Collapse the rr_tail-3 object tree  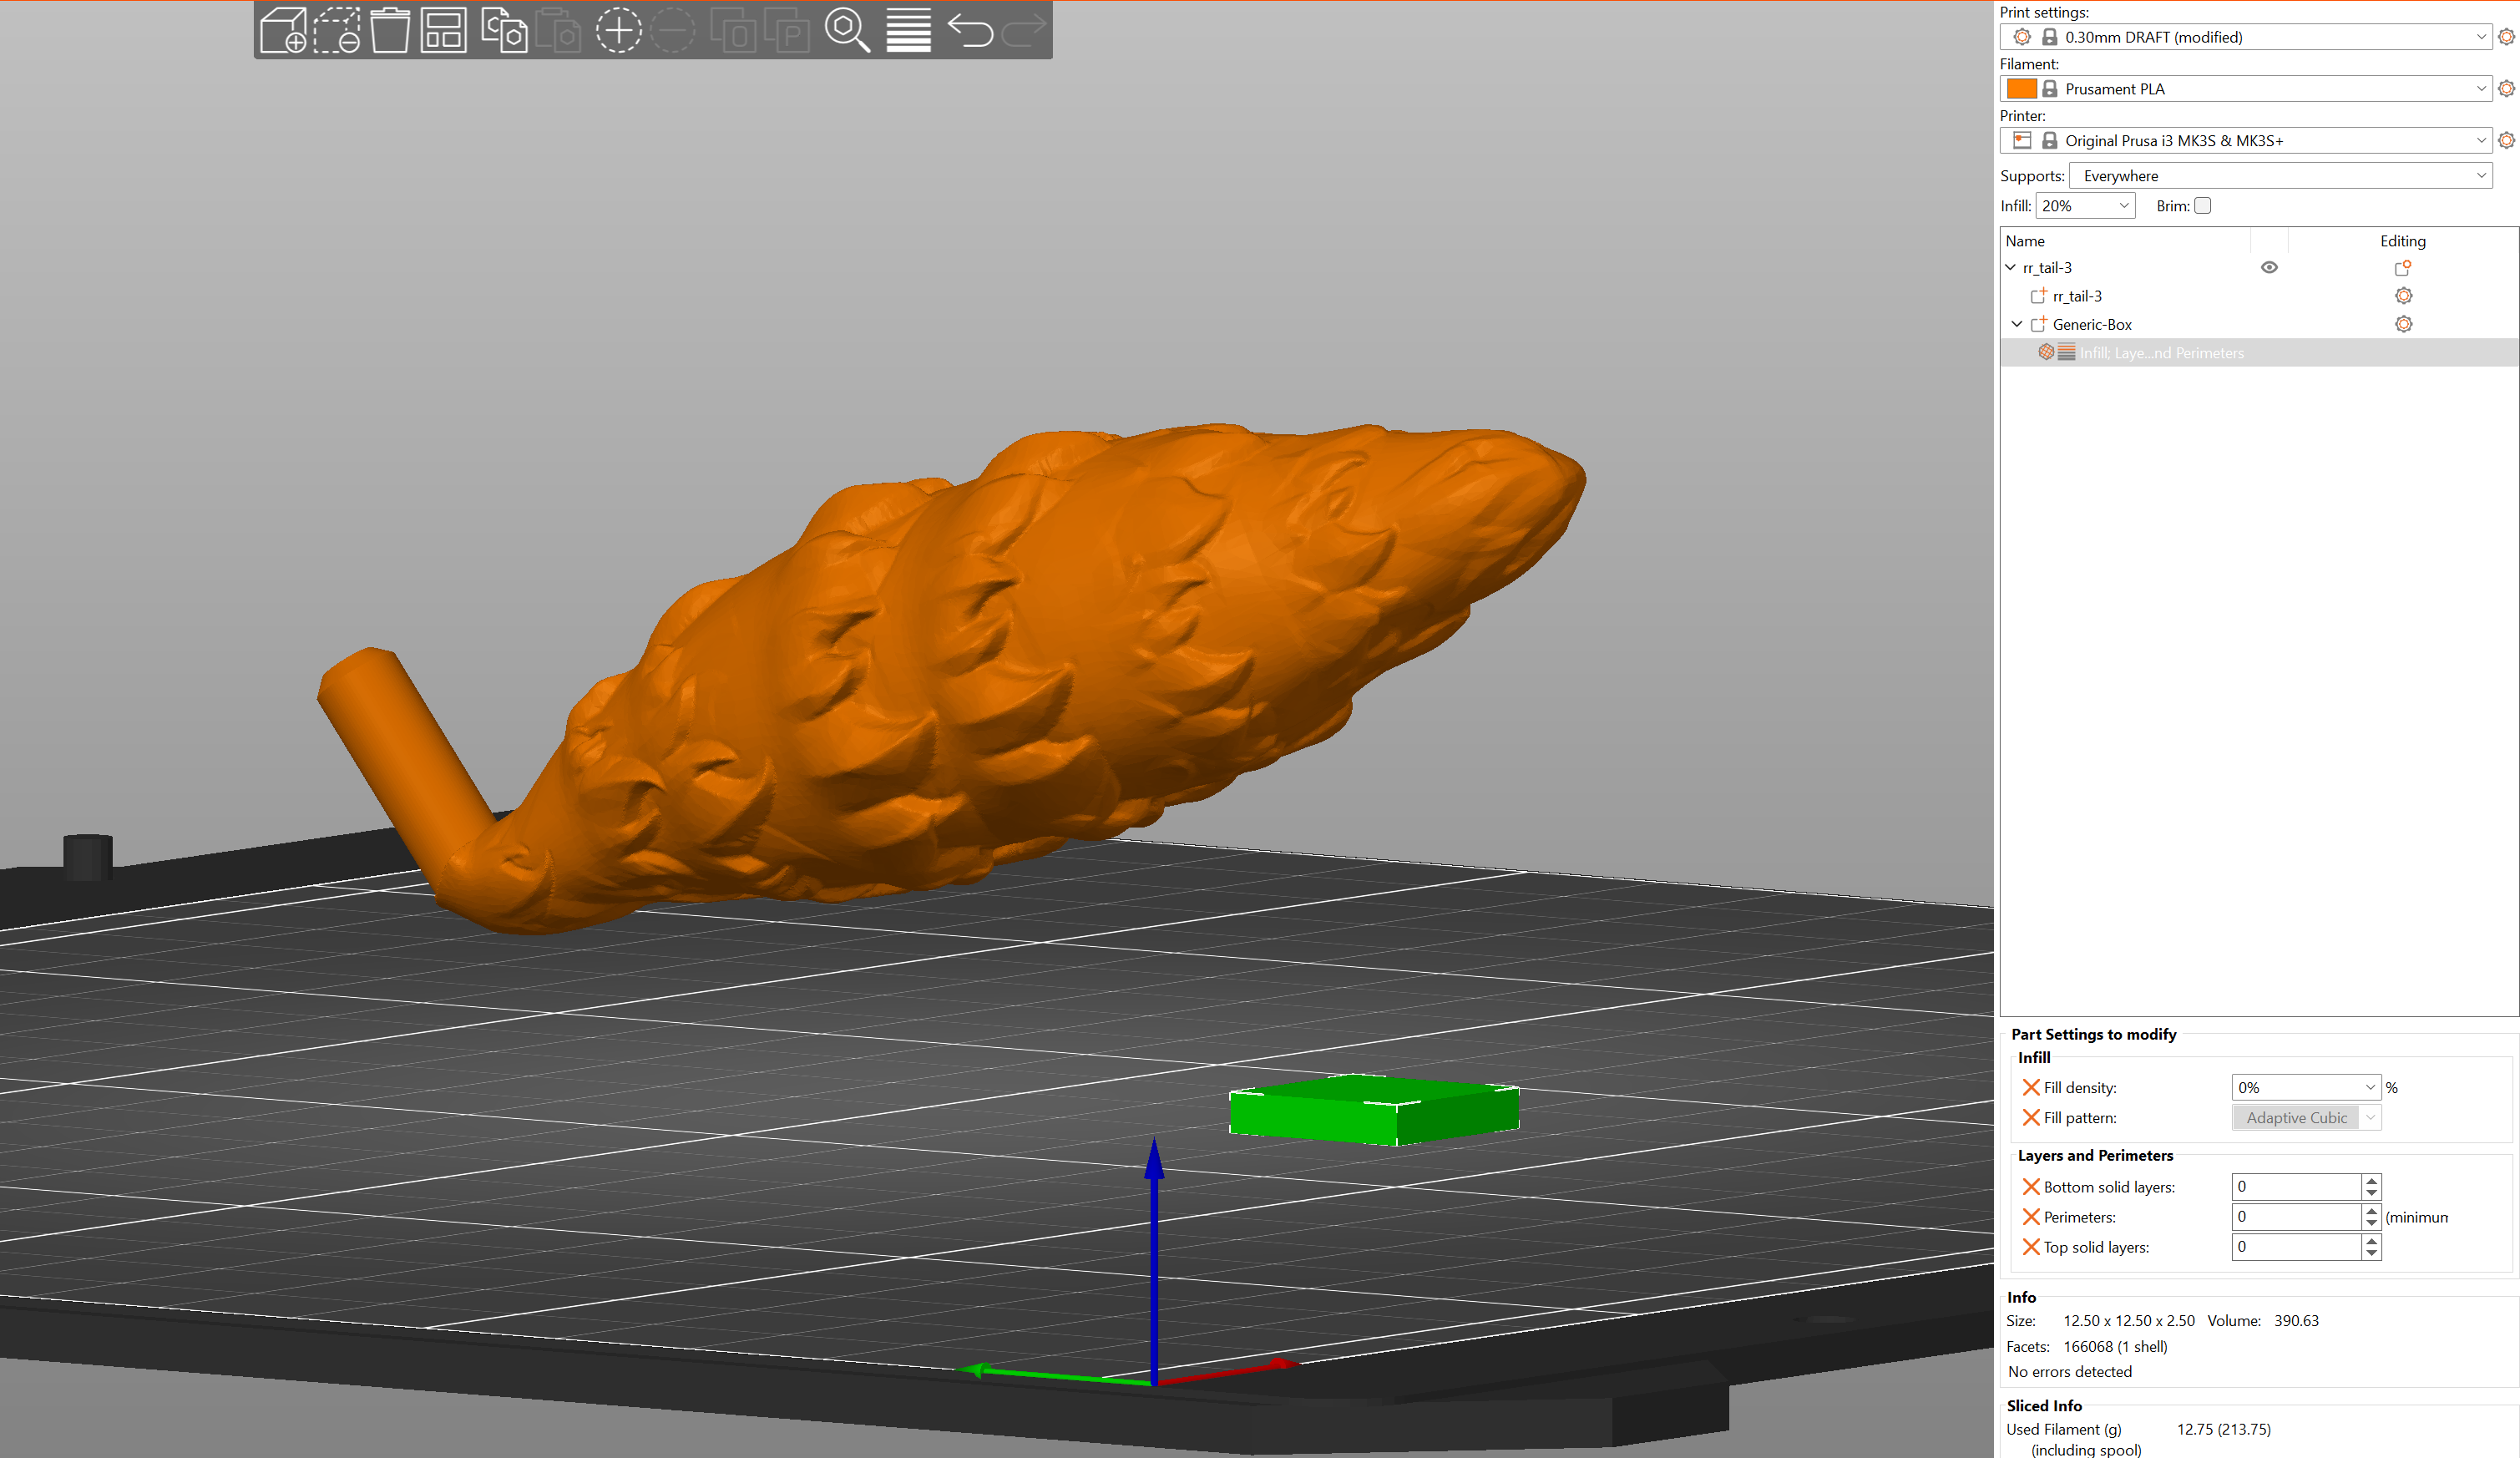point(2010,268)
